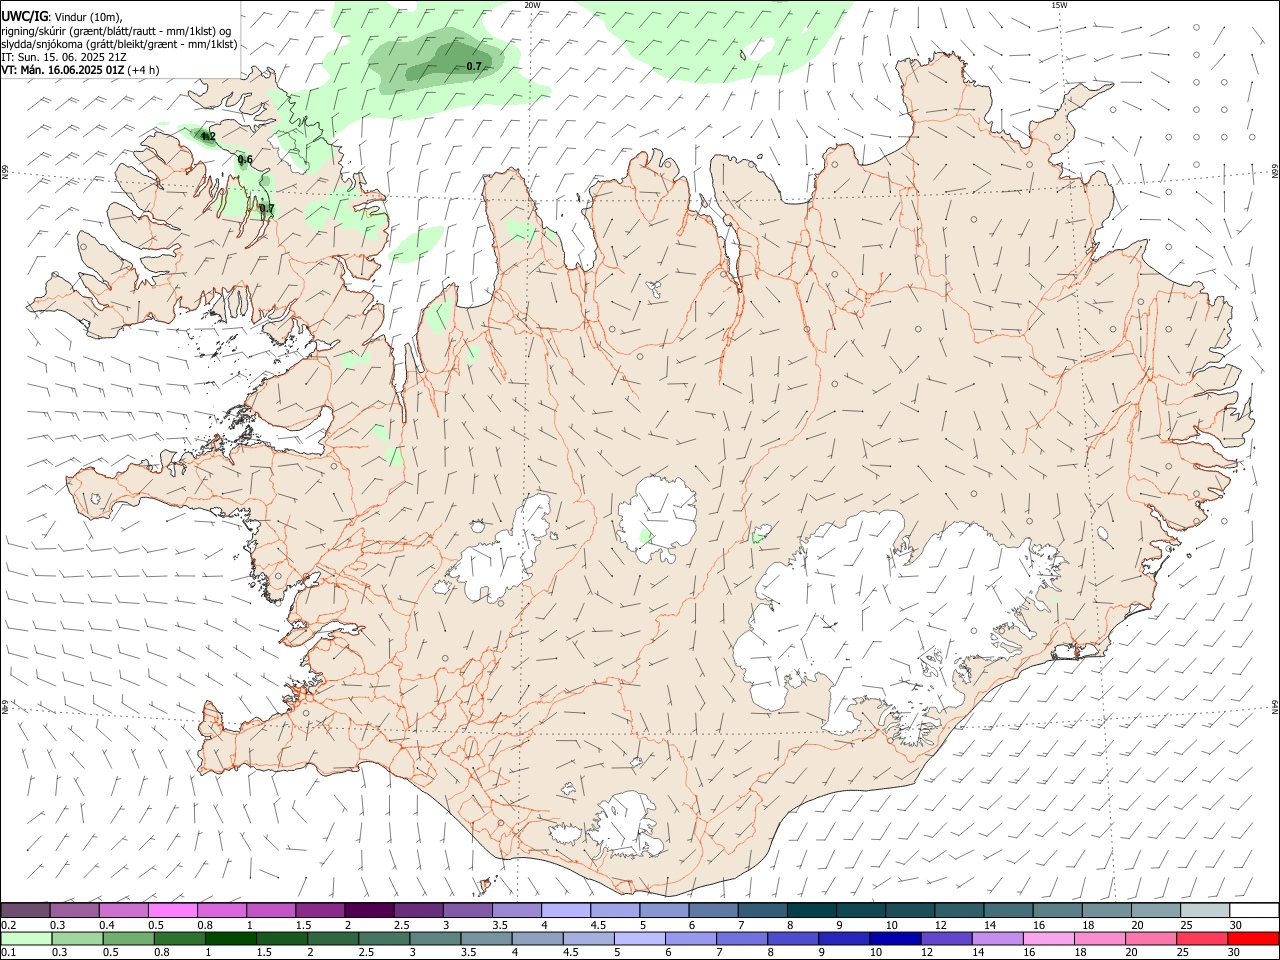Viewport: 1280px width, 960px height.
Task: Pick lower legend bright red swatch after 30
Action: click(1252, 938)
